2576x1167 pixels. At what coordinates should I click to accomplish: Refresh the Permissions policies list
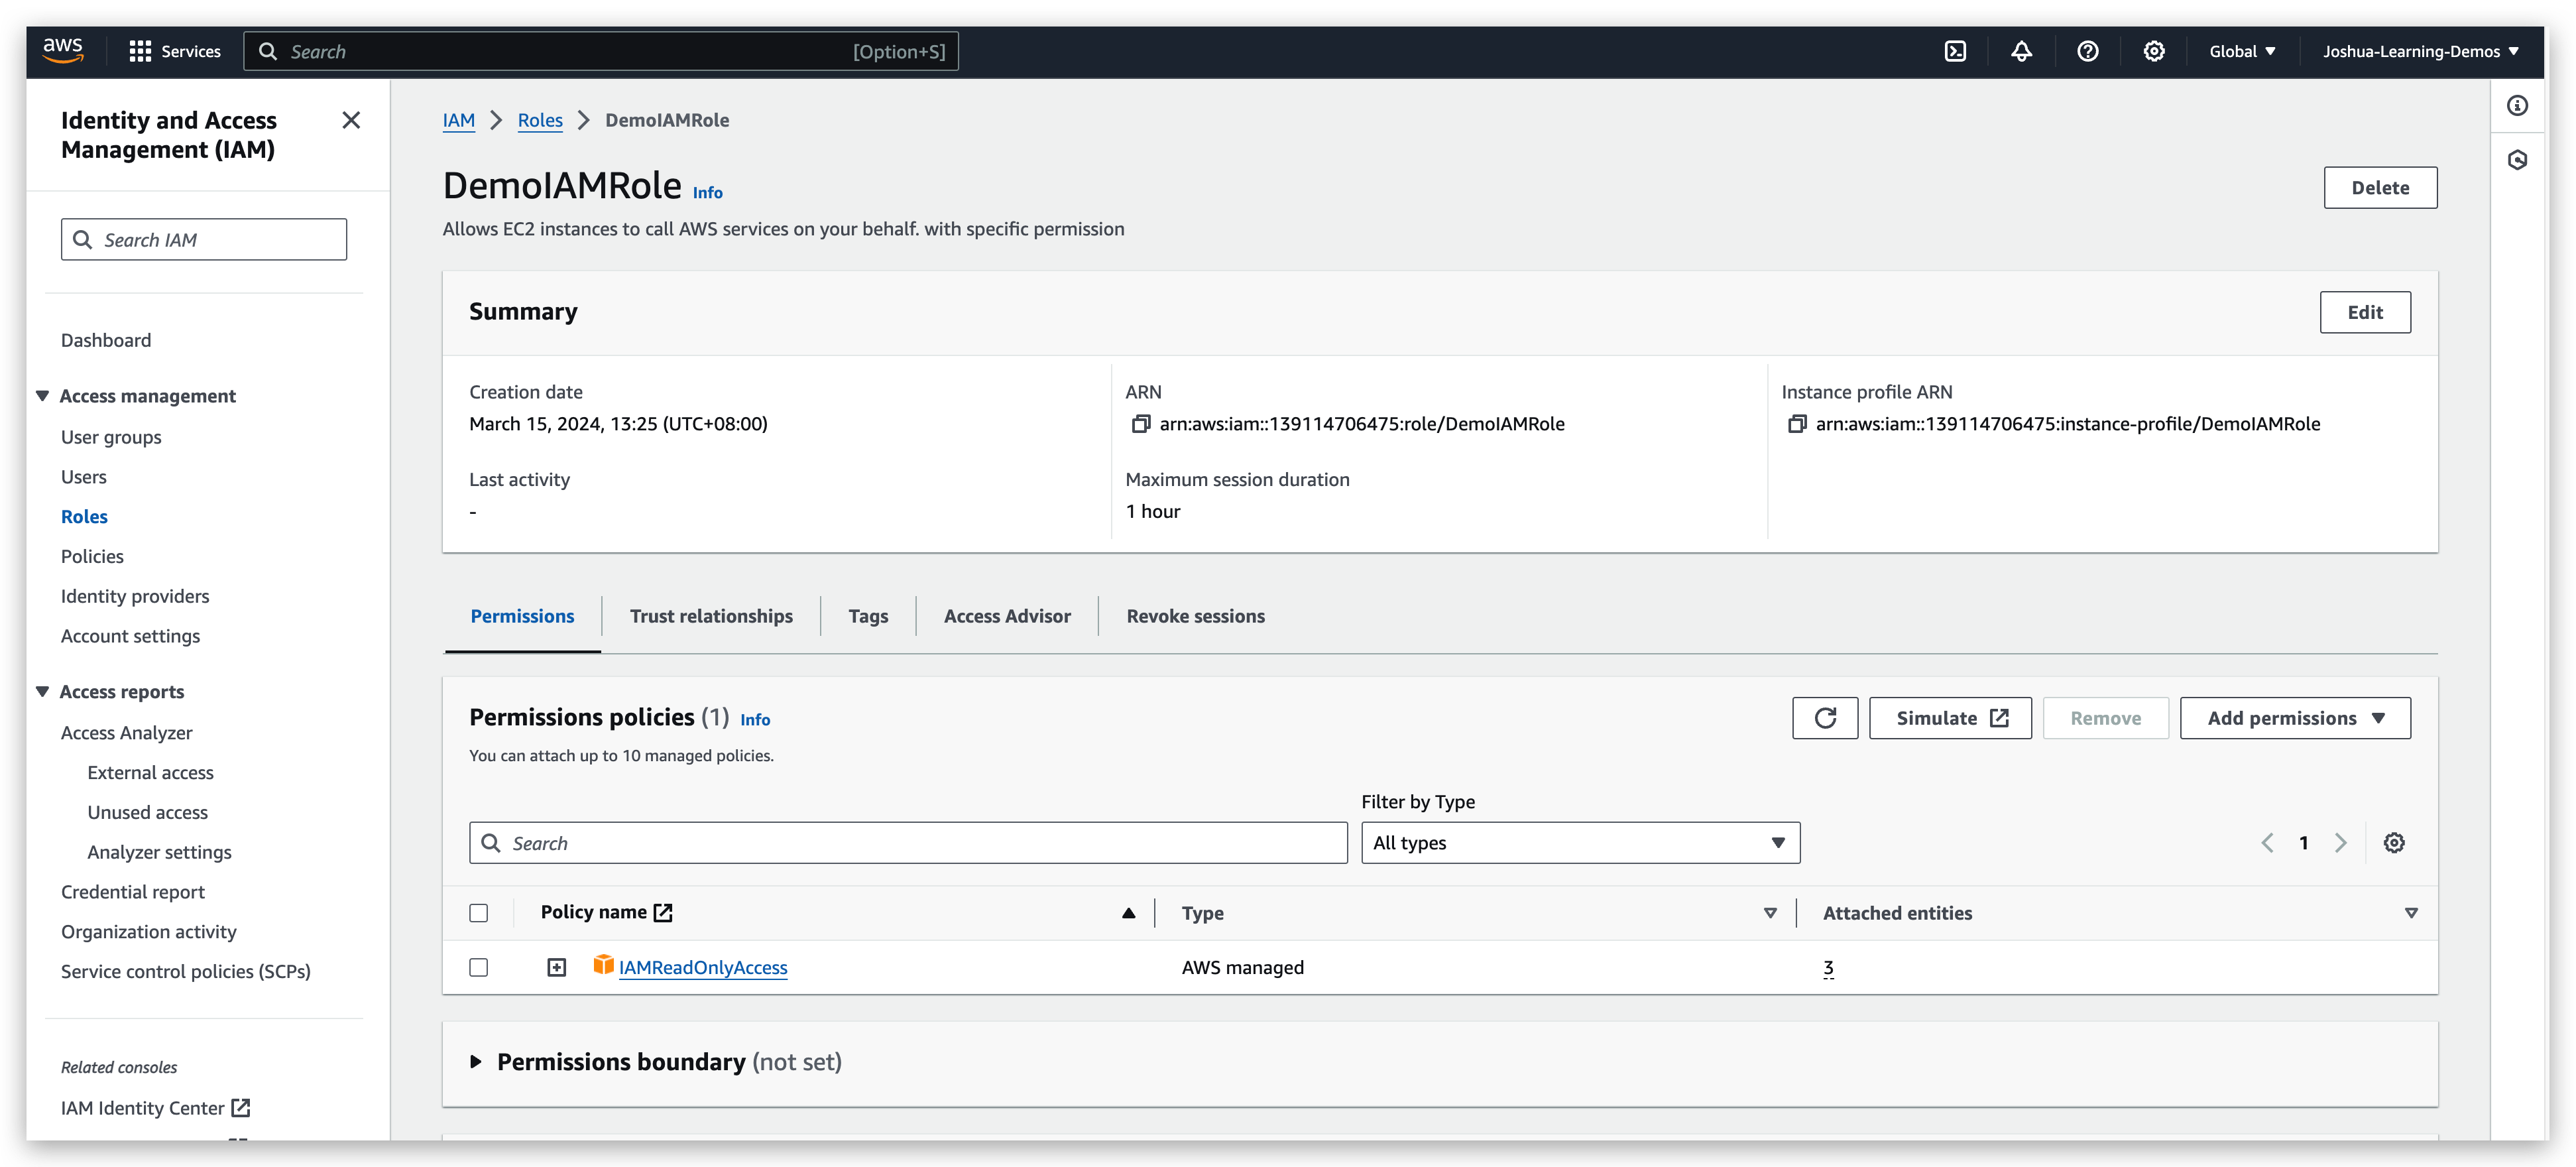[1825, 717]
